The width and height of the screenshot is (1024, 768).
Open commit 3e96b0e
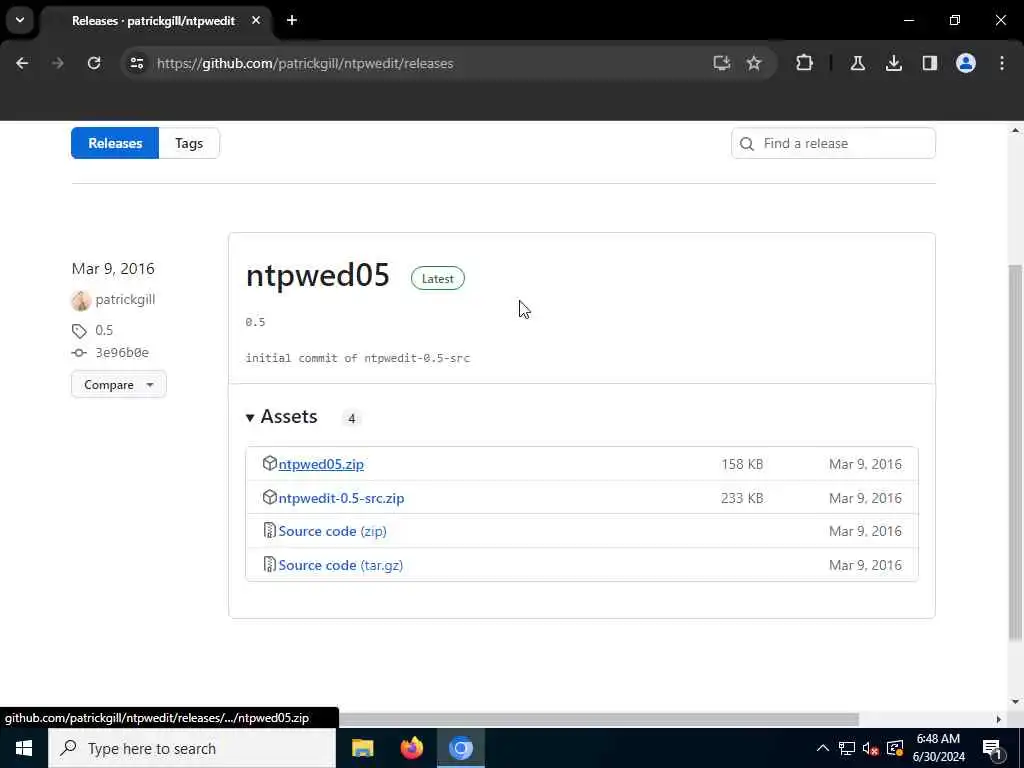point(122,353)
